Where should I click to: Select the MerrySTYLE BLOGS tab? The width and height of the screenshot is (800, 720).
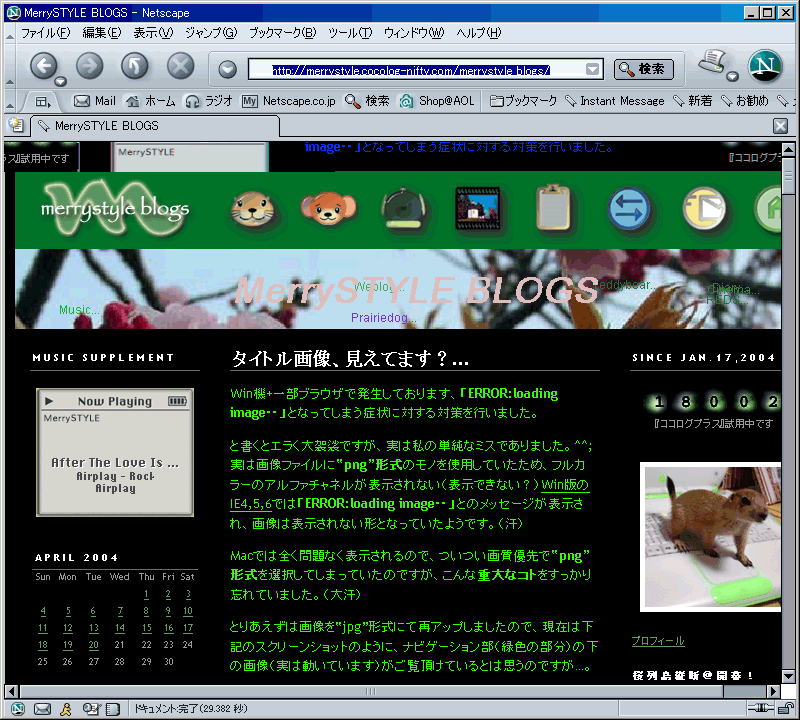[x=155, y=126]
